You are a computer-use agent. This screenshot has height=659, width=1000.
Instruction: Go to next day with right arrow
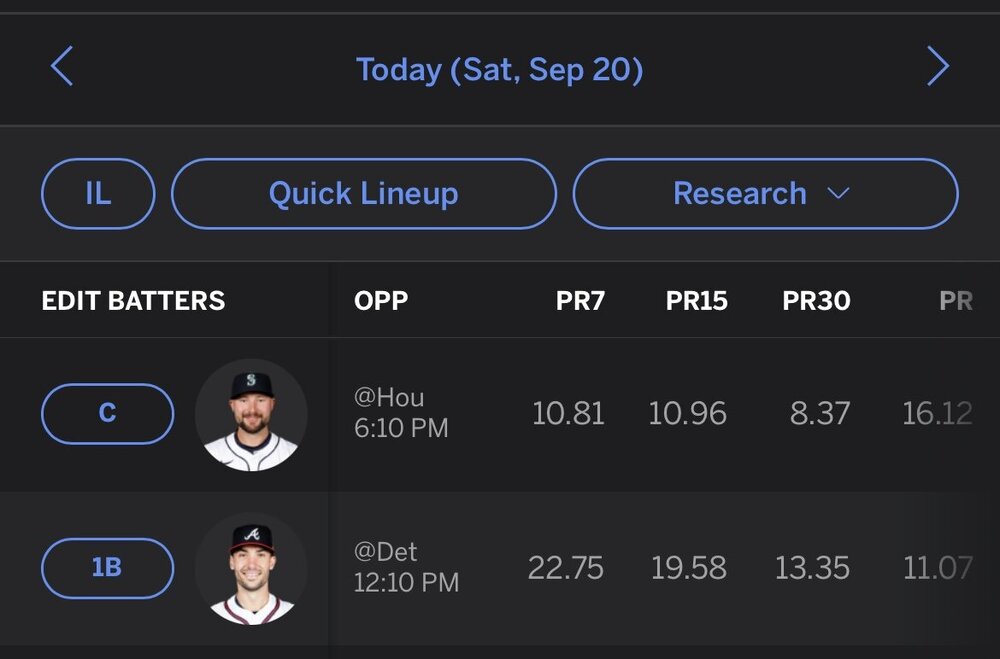[937, 69]
